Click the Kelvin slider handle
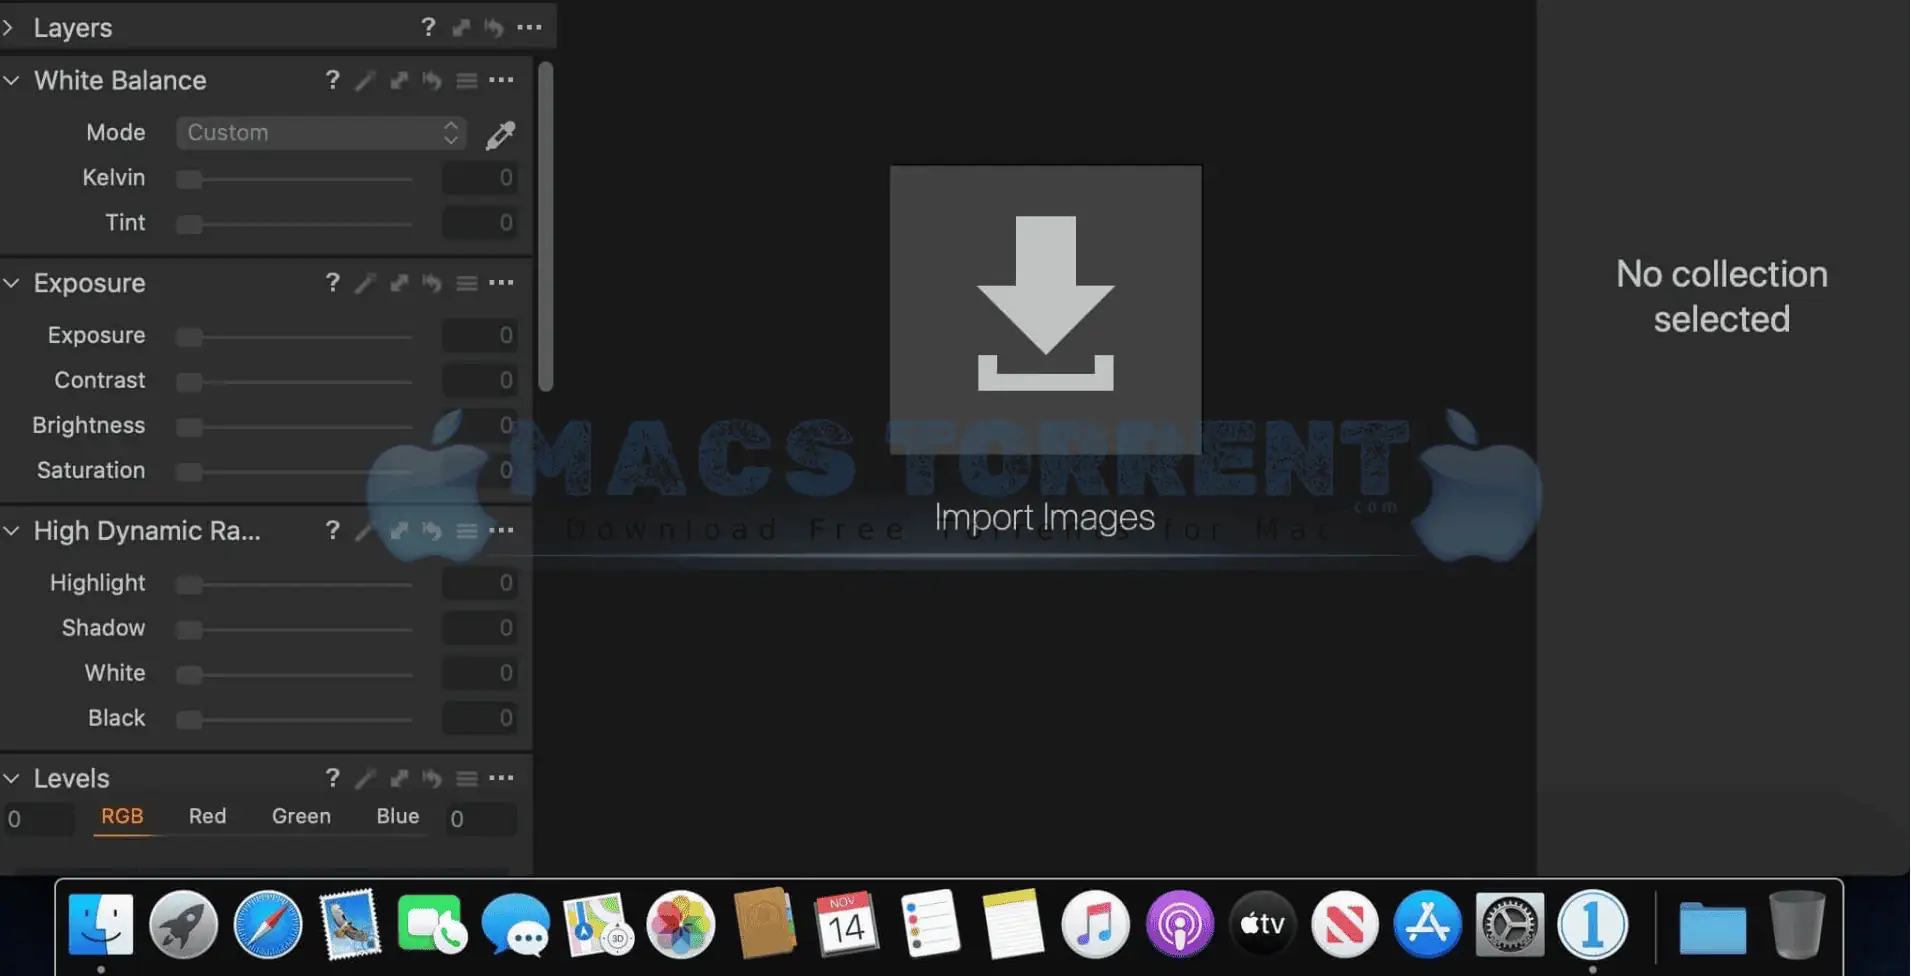This screenshot has width=1911, height=976. click(x=189, y=179)
